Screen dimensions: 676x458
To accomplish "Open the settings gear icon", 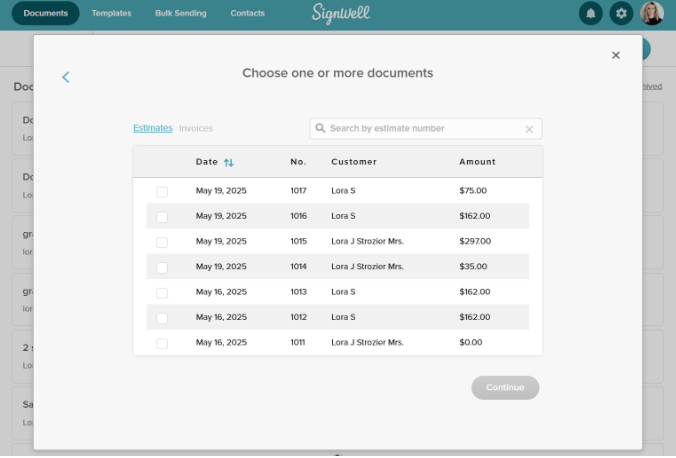I will click(x=621, y=13).
